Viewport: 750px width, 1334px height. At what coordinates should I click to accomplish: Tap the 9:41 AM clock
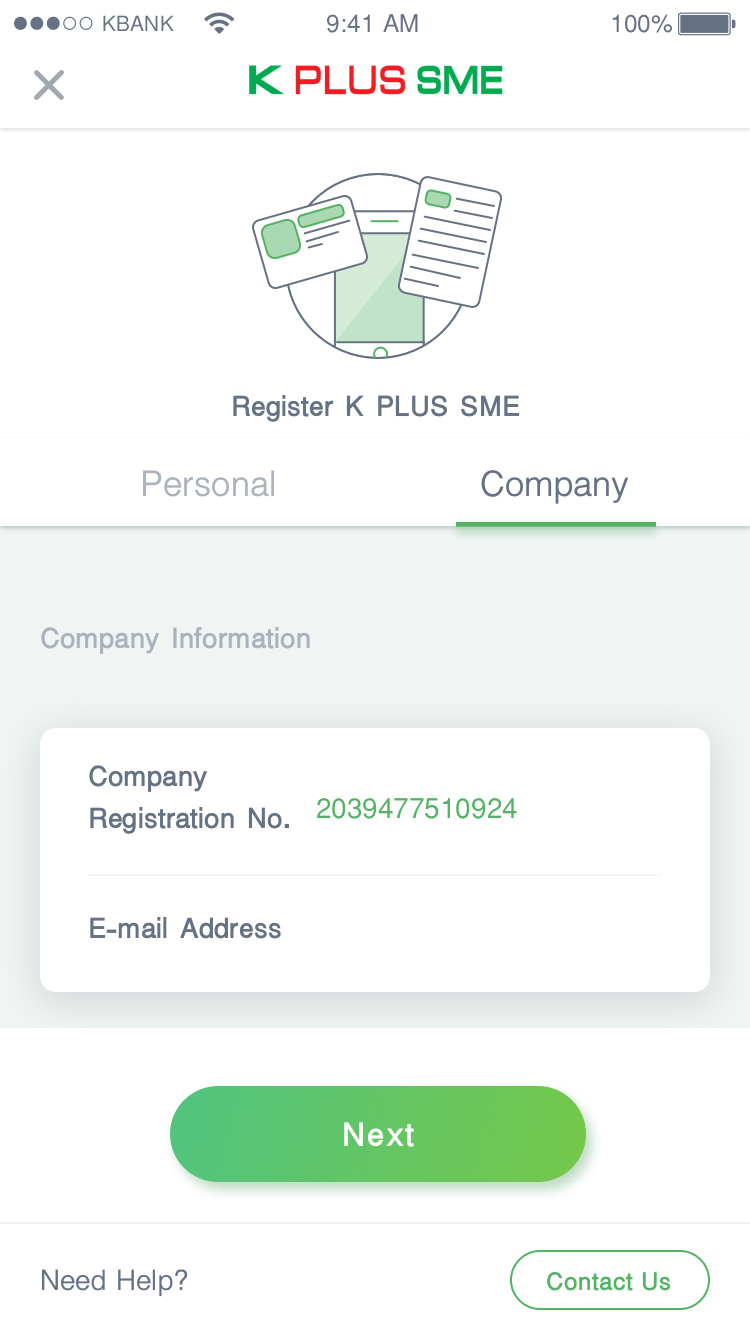point(372,24)
